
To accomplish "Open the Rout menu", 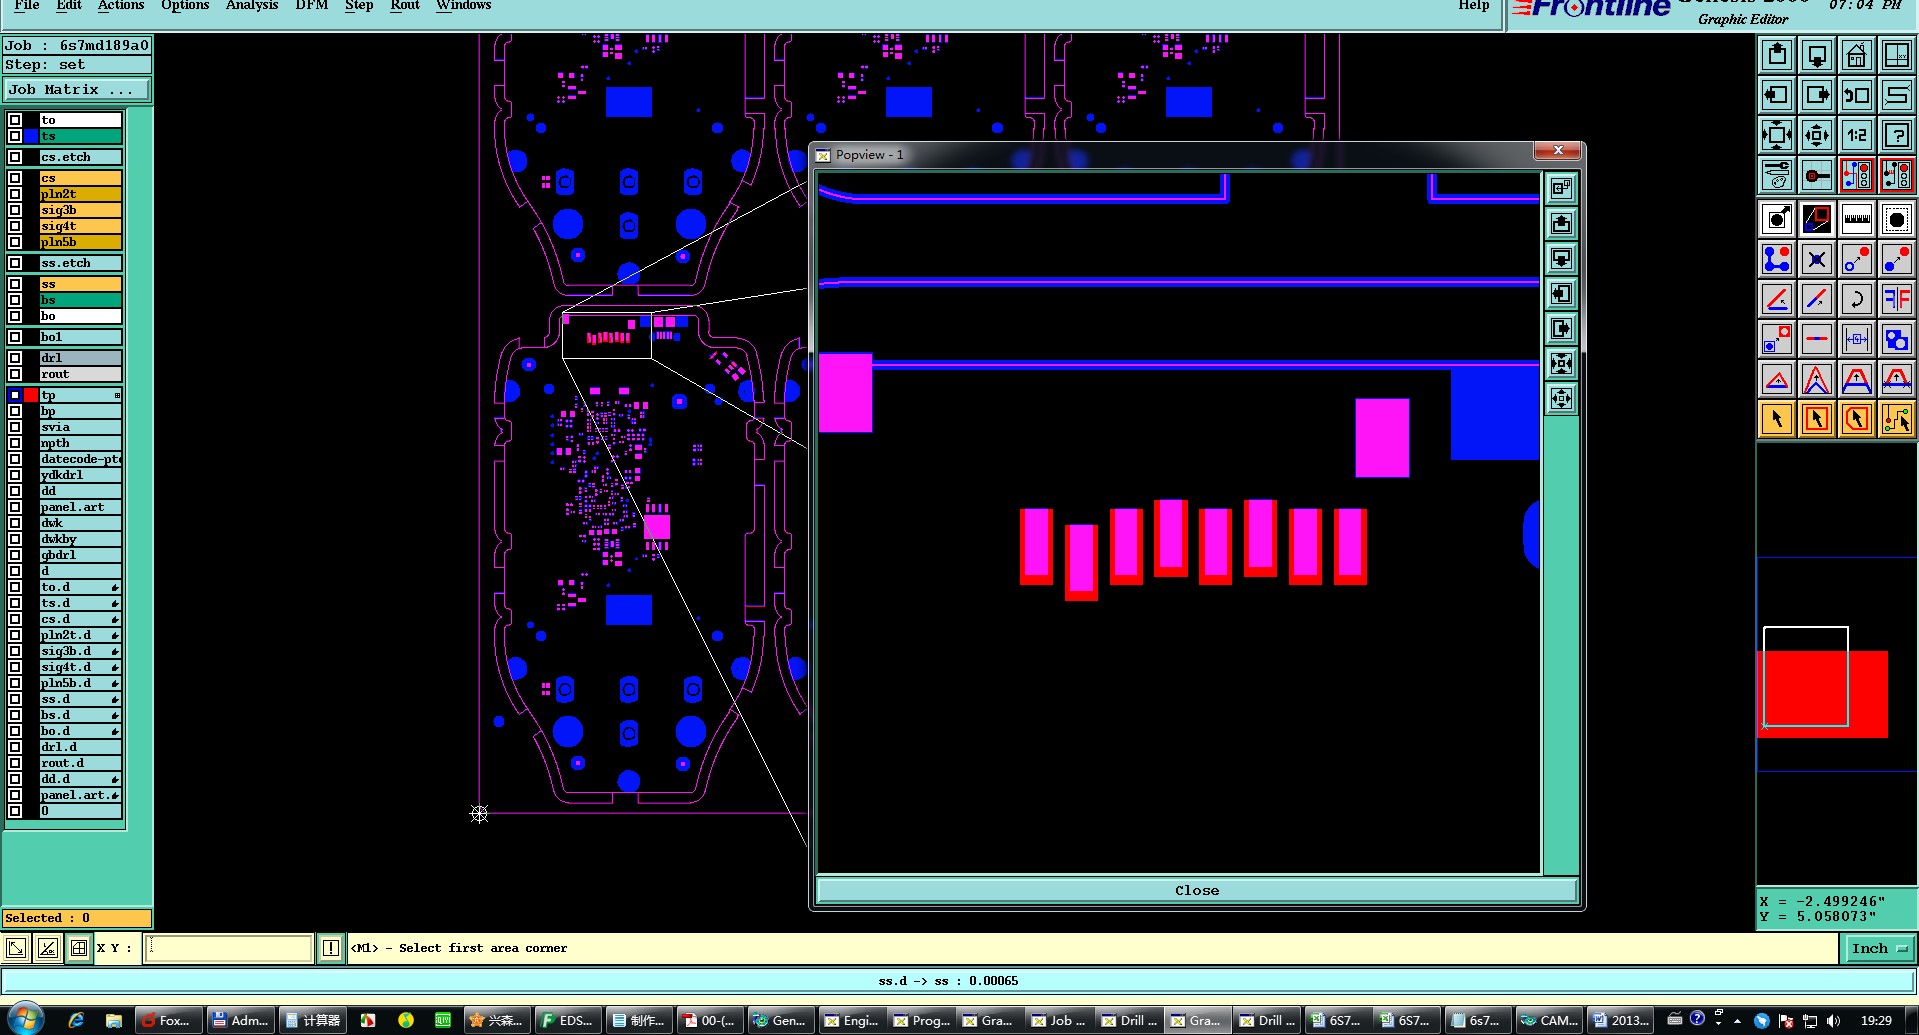I will coord(405,5).
